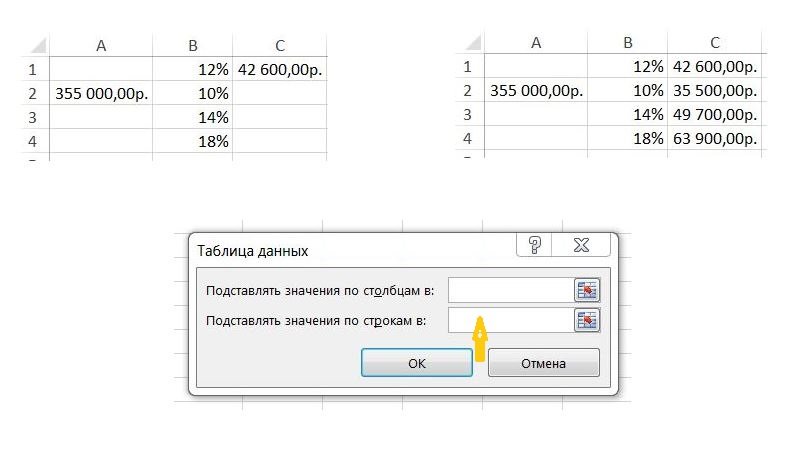Close the Таблица данных dialog
Image resolution: width=802 pixels, height=451 pixels.
[x=582, y=246]
